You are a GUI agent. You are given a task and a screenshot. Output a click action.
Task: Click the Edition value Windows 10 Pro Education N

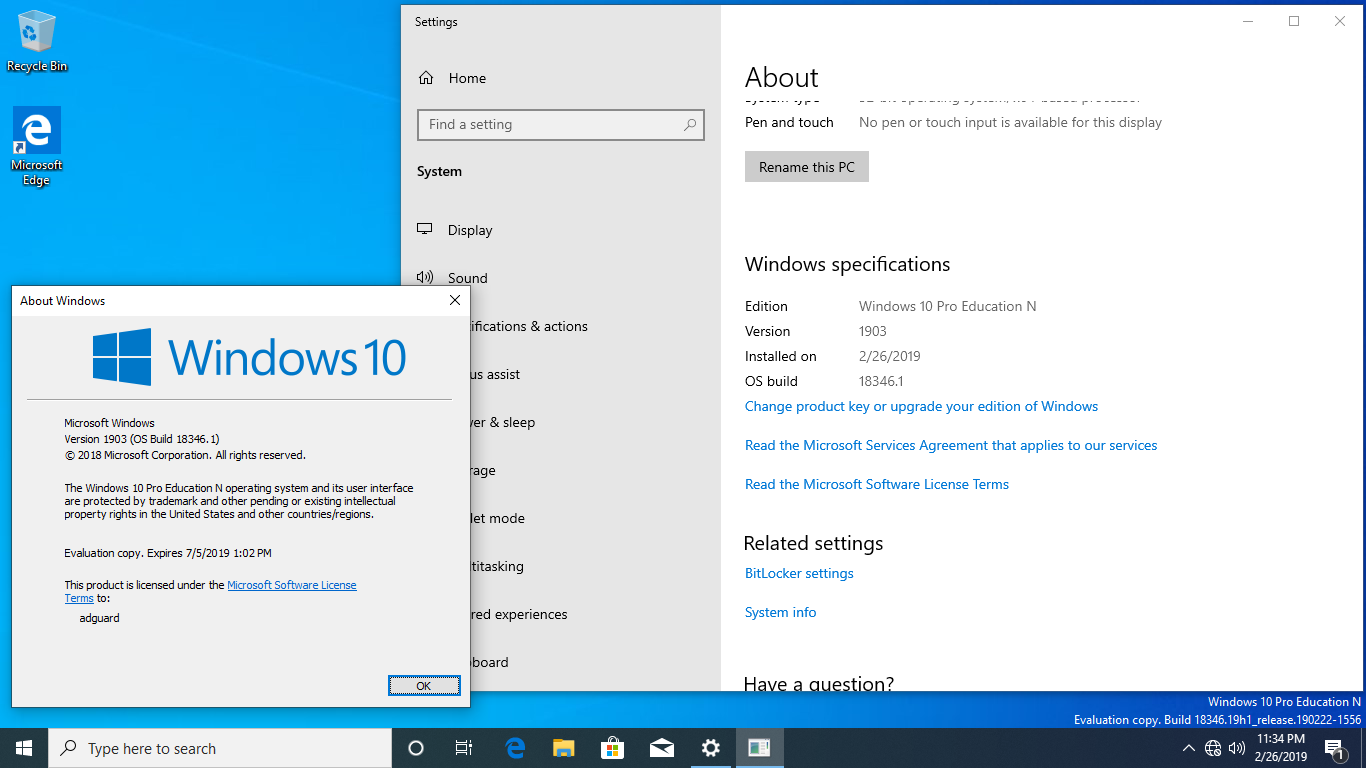pos(948,306)
